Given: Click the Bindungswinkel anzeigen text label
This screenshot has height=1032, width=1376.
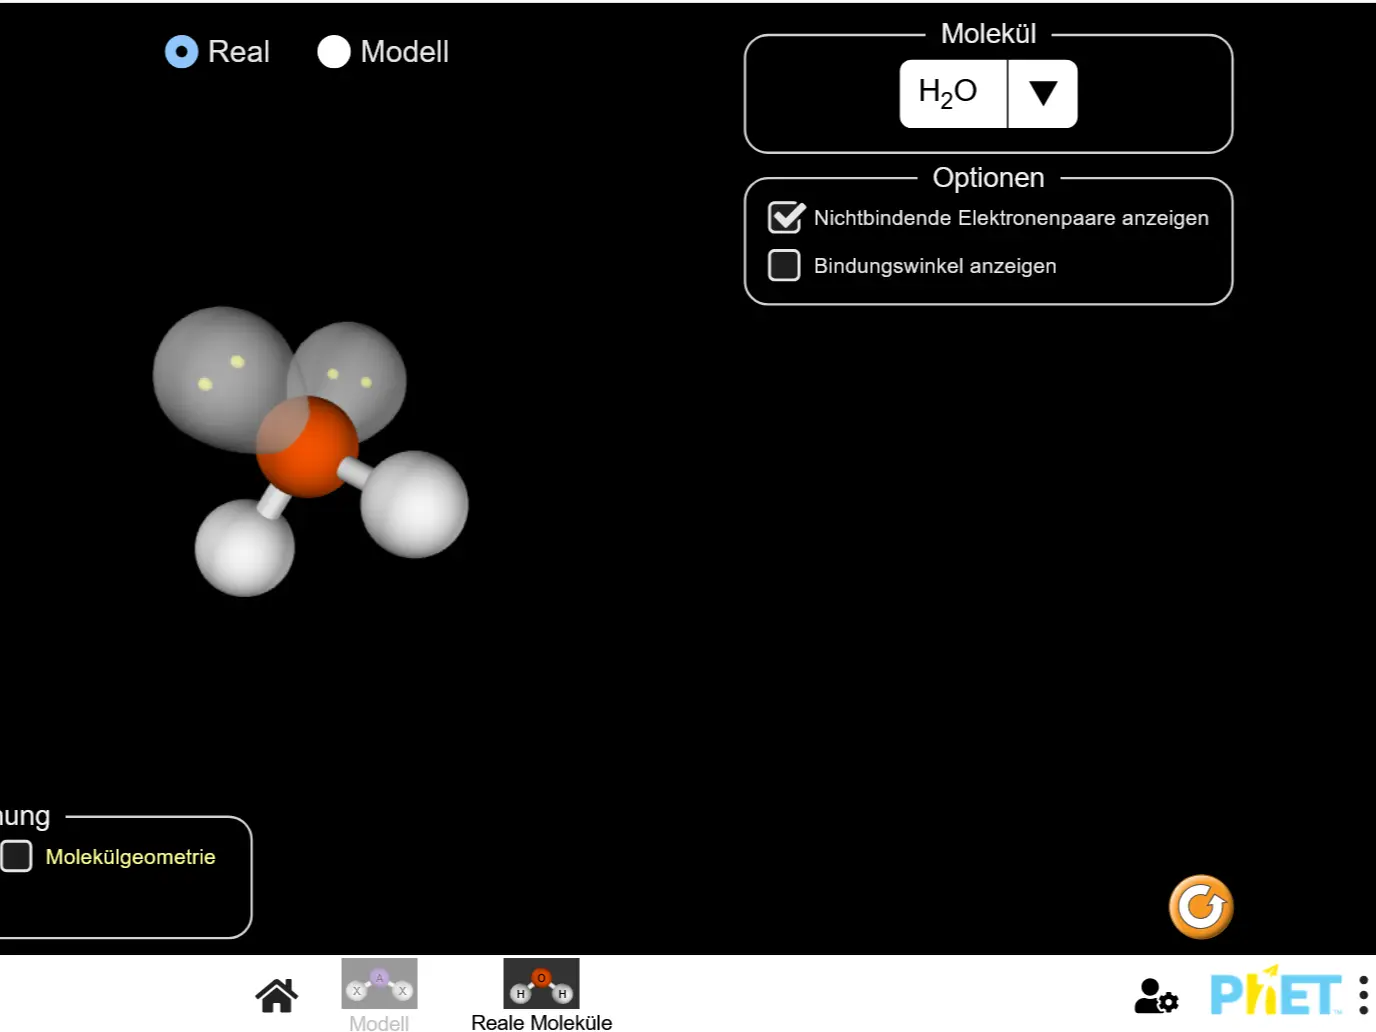Looking at the screenshot, I should [x=934, y=266].
